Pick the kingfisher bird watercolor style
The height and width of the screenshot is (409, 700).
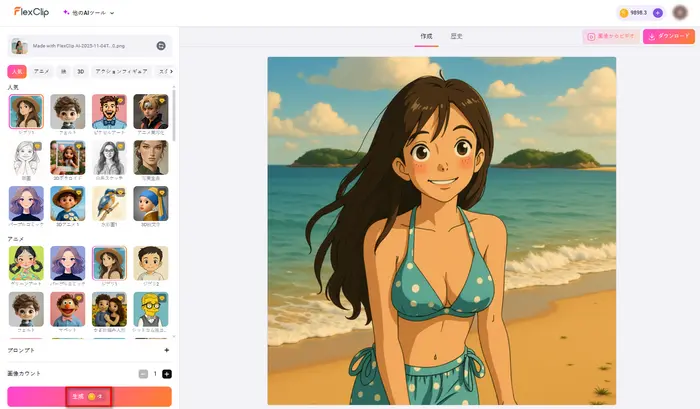click(109, 204)
